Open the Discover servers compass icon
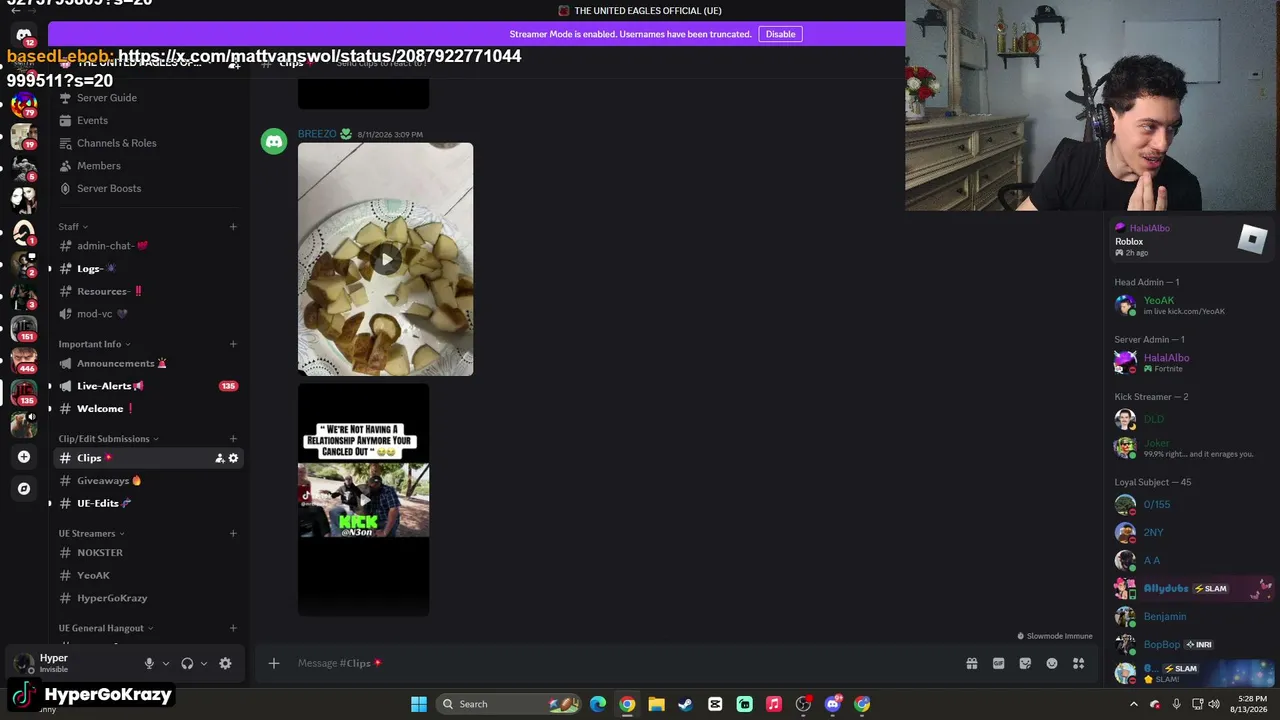Viewport: 1280px width, 720px height. point(24,489)
